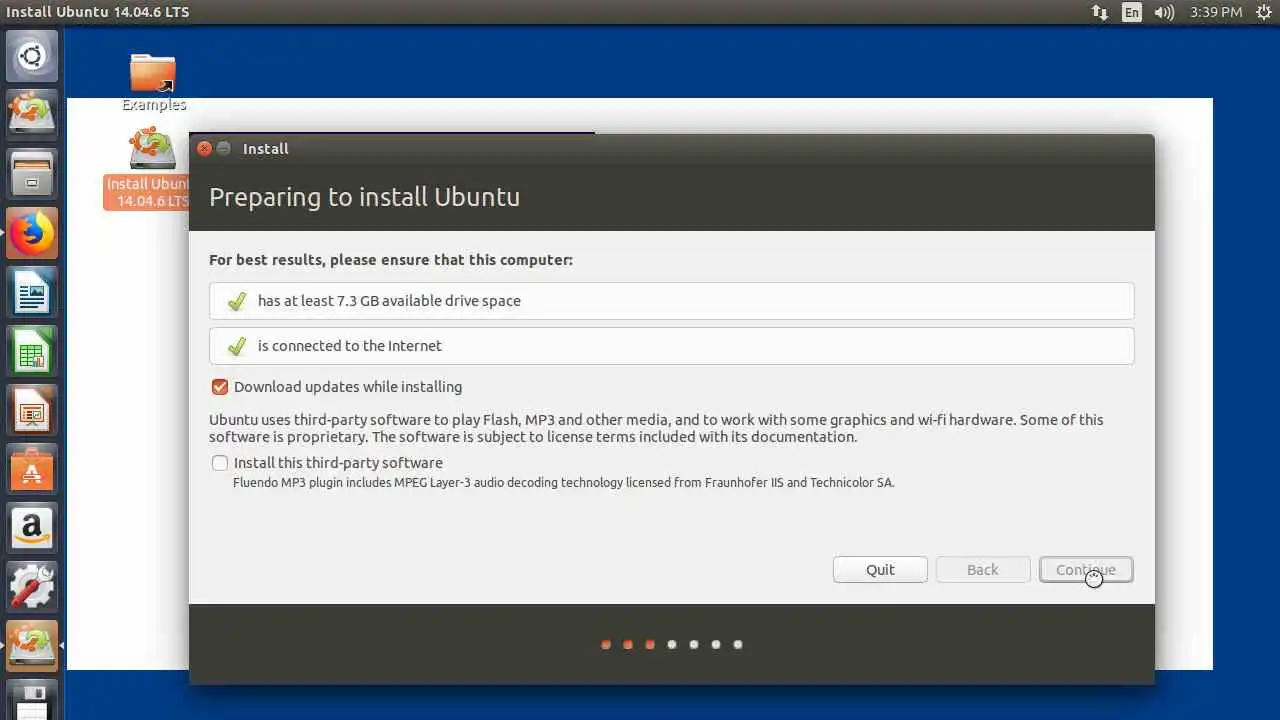1280x720 pixels.
Task: Open the sound volume indicator
Action: (1163, 12)
